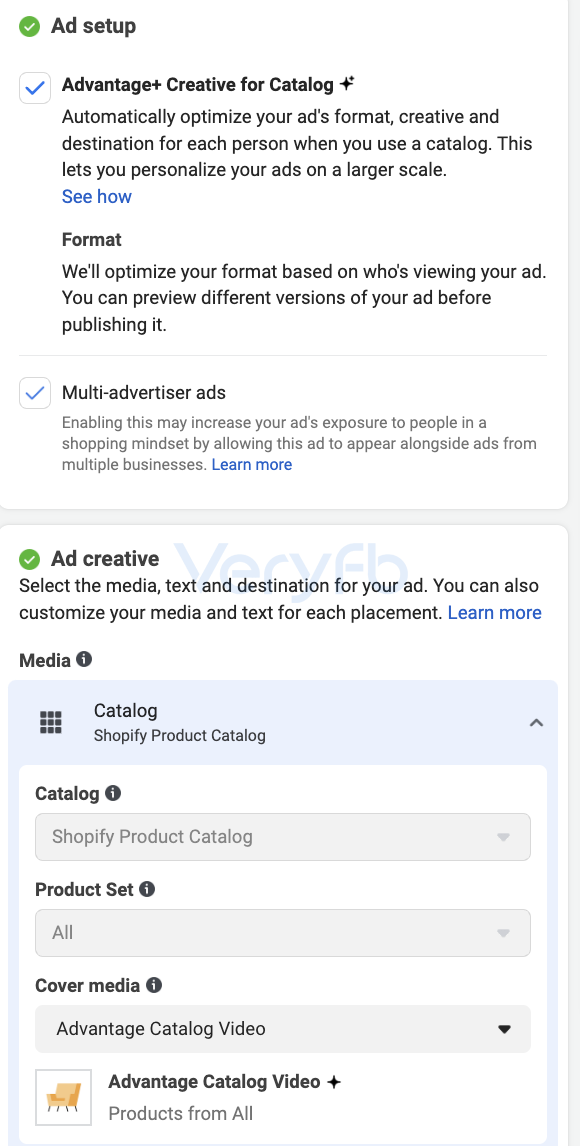Click the Product Set info icon

point(148,889)
